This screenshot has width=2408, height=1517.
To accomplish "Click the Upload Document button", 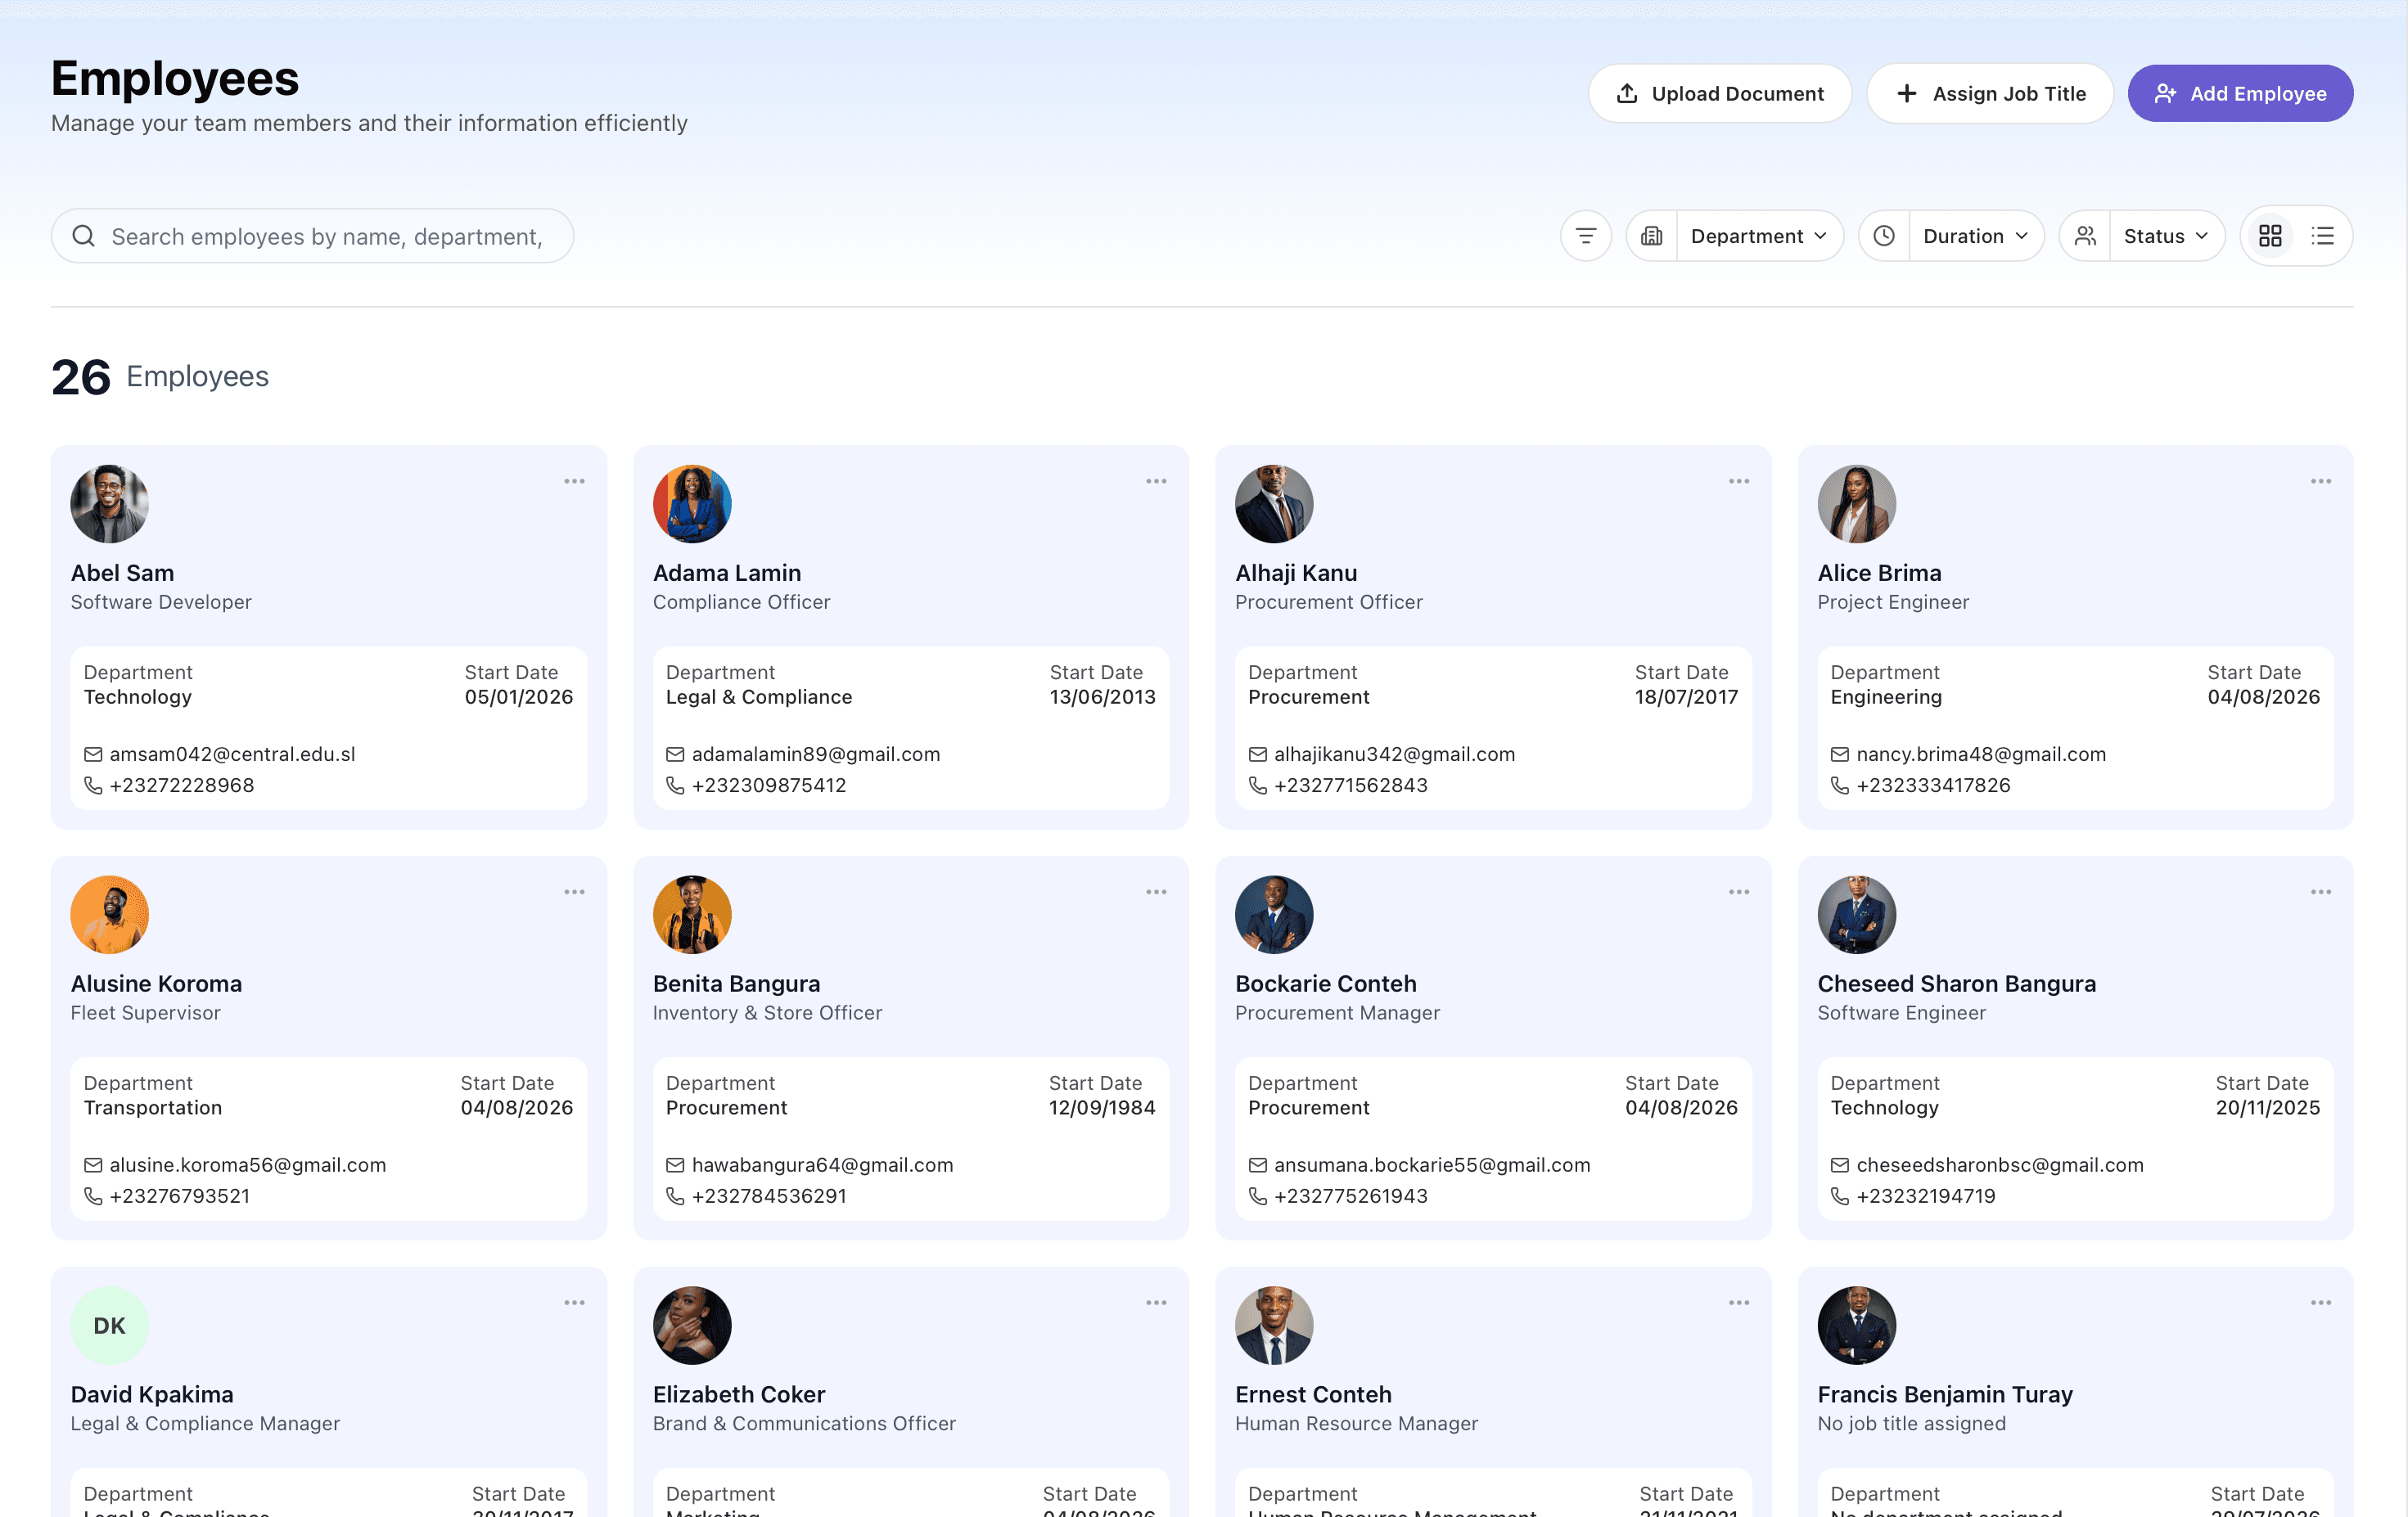I will [x=1719, y=94].
